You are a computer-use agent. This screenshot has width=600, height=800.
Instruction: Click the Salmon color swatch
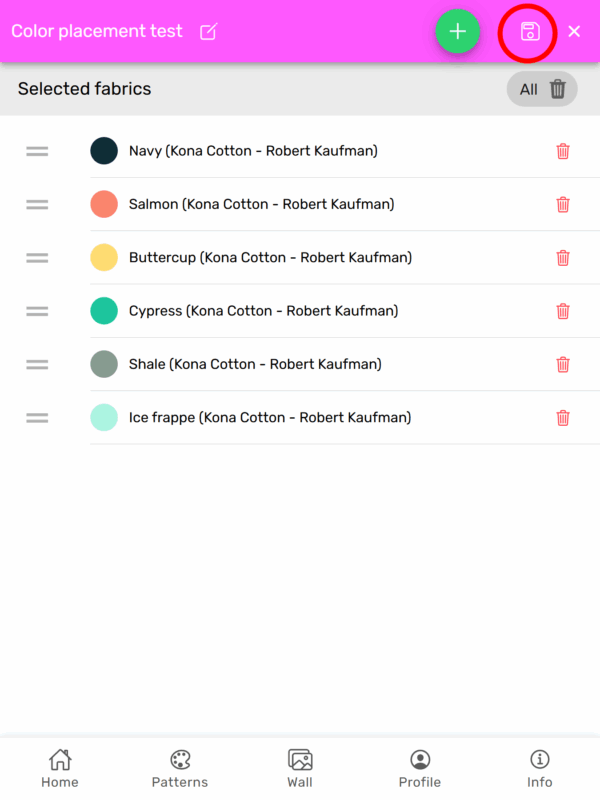(x=104, y=204)
